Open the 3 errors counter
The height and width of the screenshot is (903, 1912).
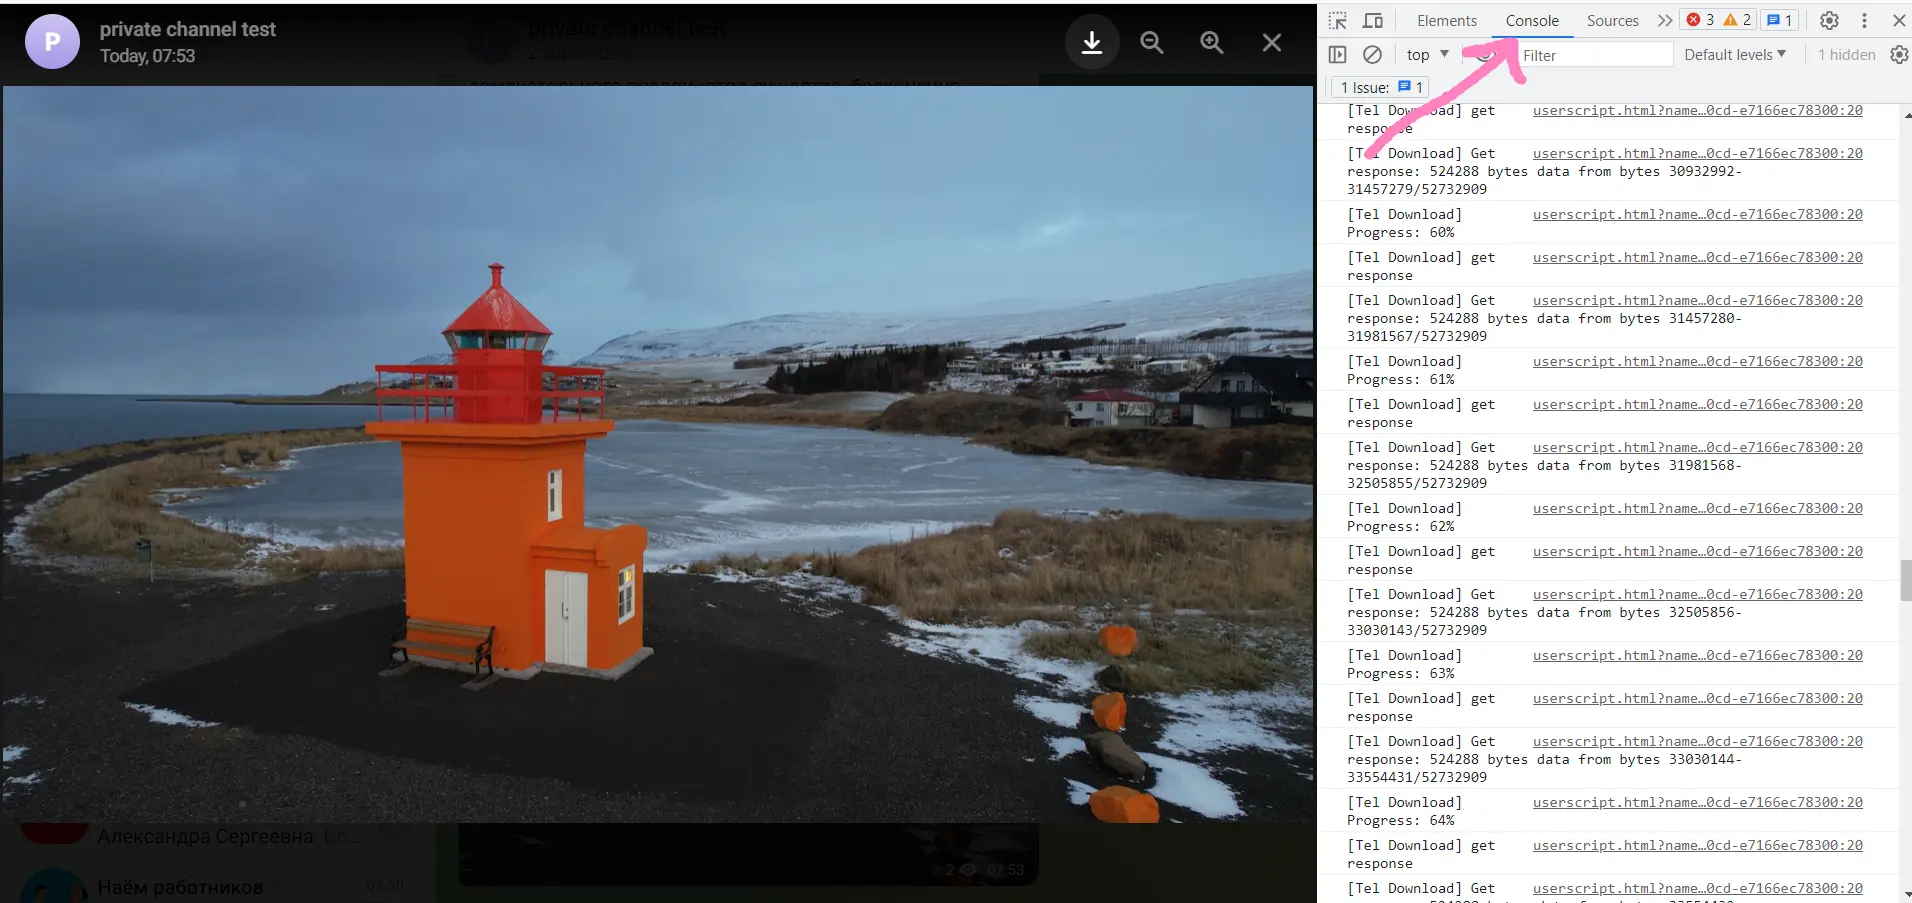coord(1701,20)
